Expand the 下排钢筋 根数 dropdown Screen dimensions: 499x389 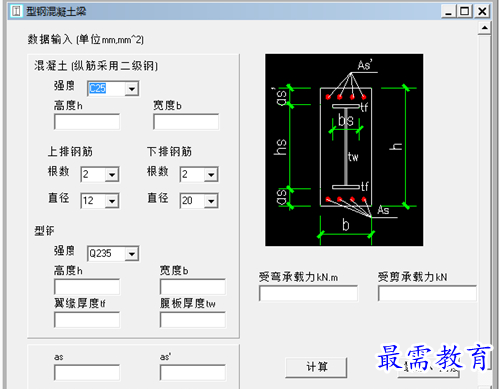click(211, 174)
